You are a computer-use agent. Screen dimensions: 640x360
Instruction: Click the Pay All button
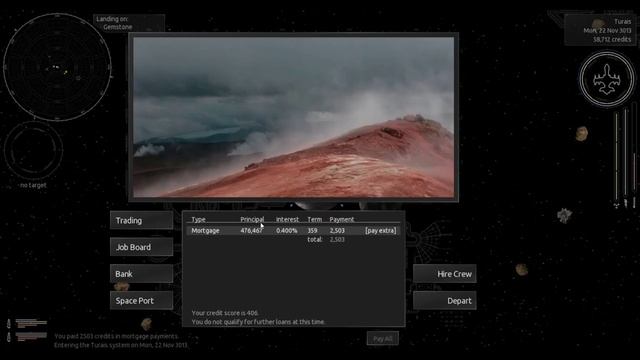[382, 339]
